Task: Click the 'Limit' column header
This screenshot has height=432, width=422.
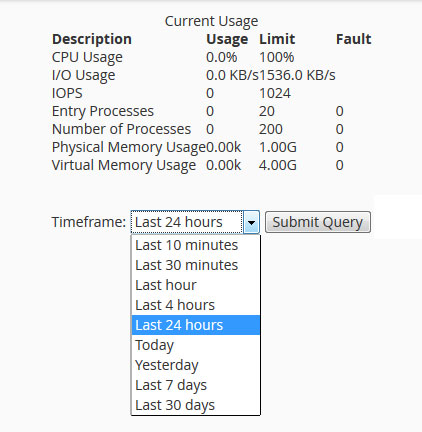Action: 277,39
